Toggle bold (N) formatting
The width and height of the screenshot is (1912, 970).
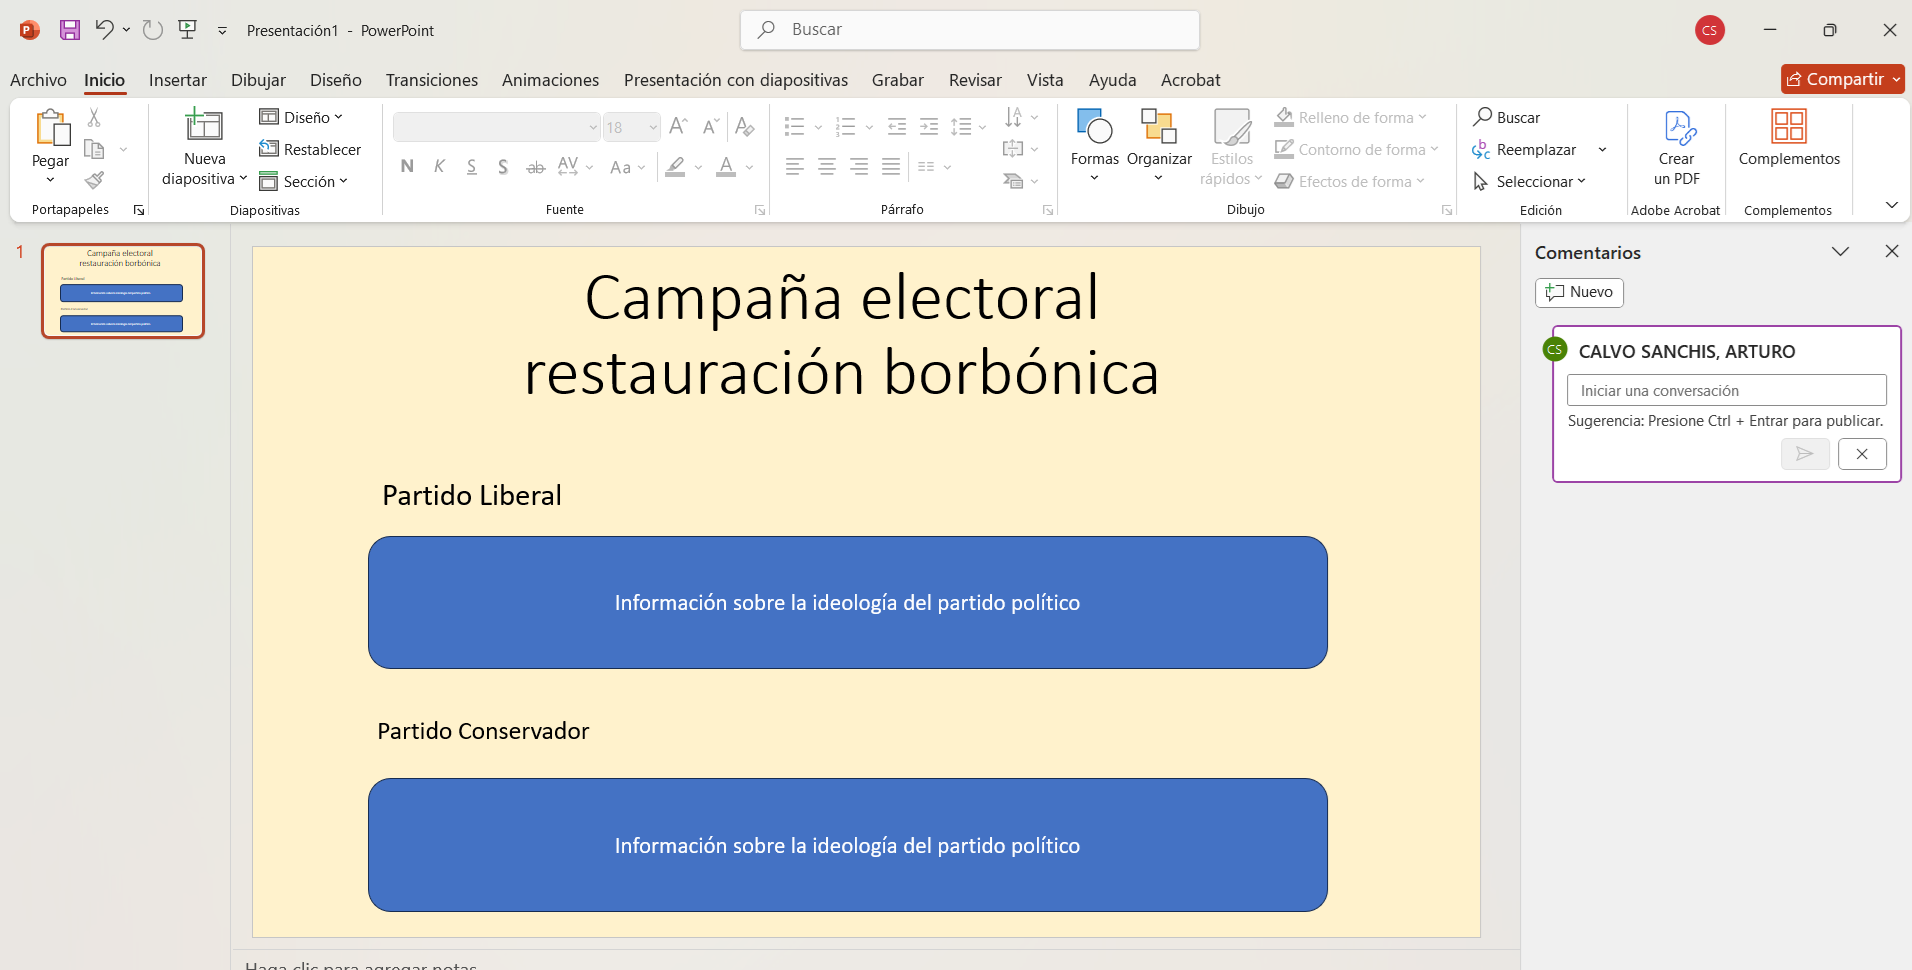click(x=407, y=167)
